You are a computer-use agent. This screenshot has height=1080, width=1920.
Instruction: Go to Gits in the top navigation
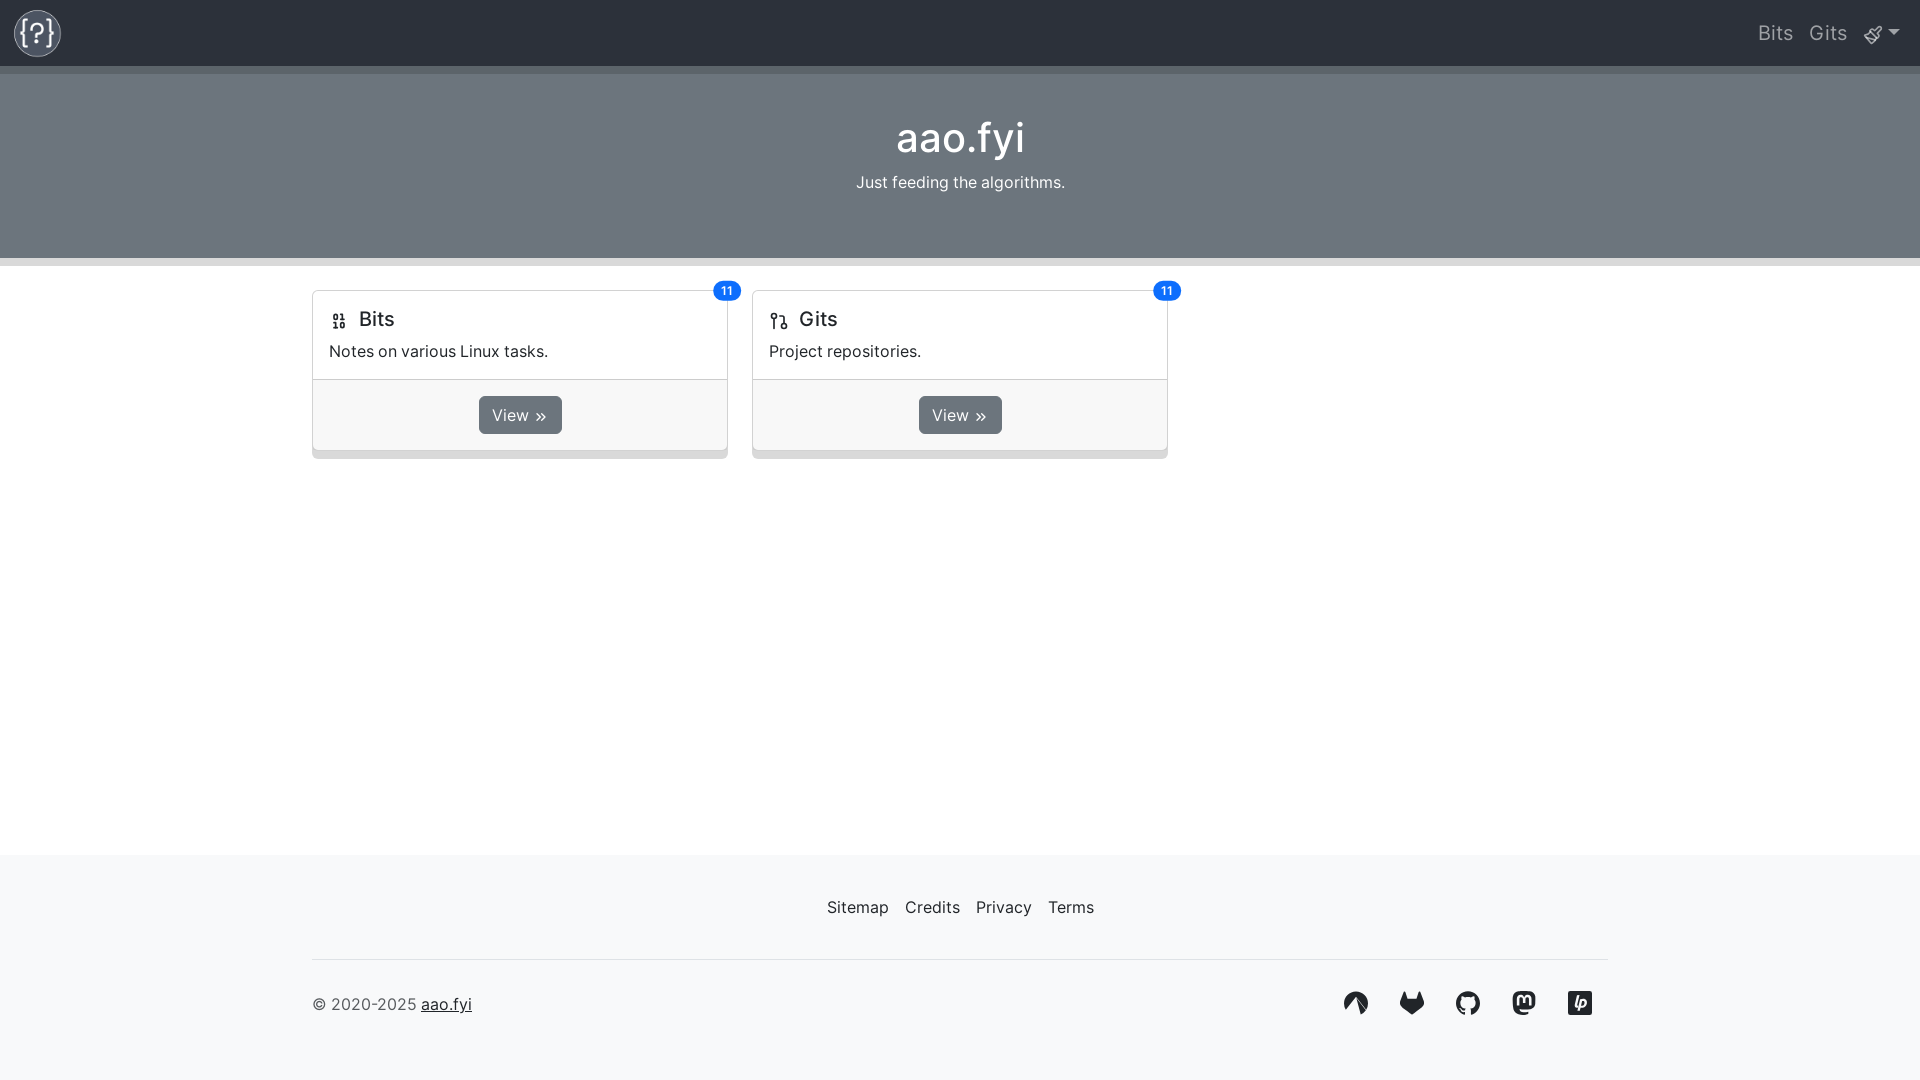1828,33
